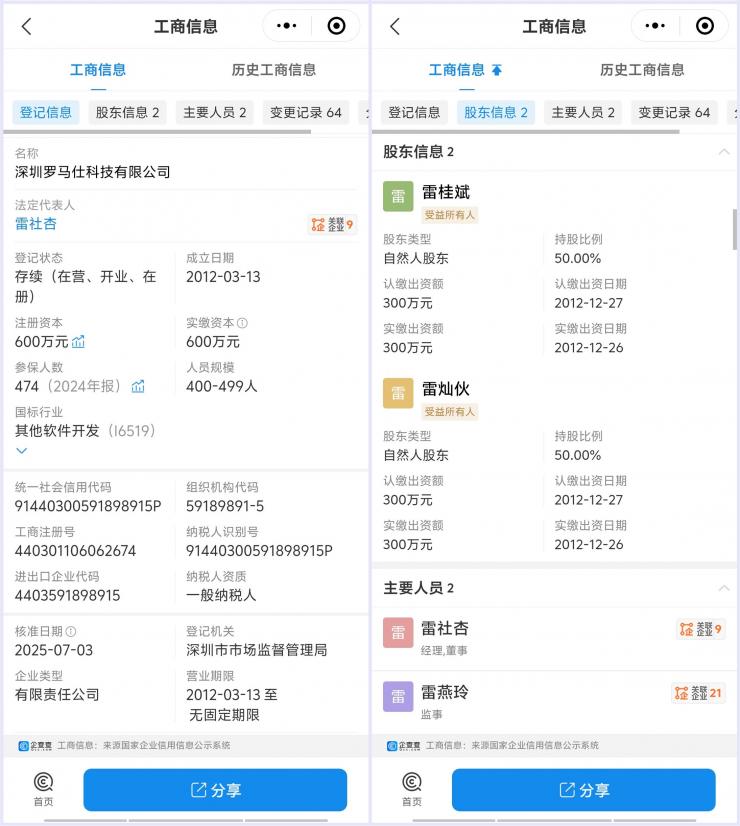Go to 首页 in right panel
This screenshot has height=826, width=740.
point(412,789)
